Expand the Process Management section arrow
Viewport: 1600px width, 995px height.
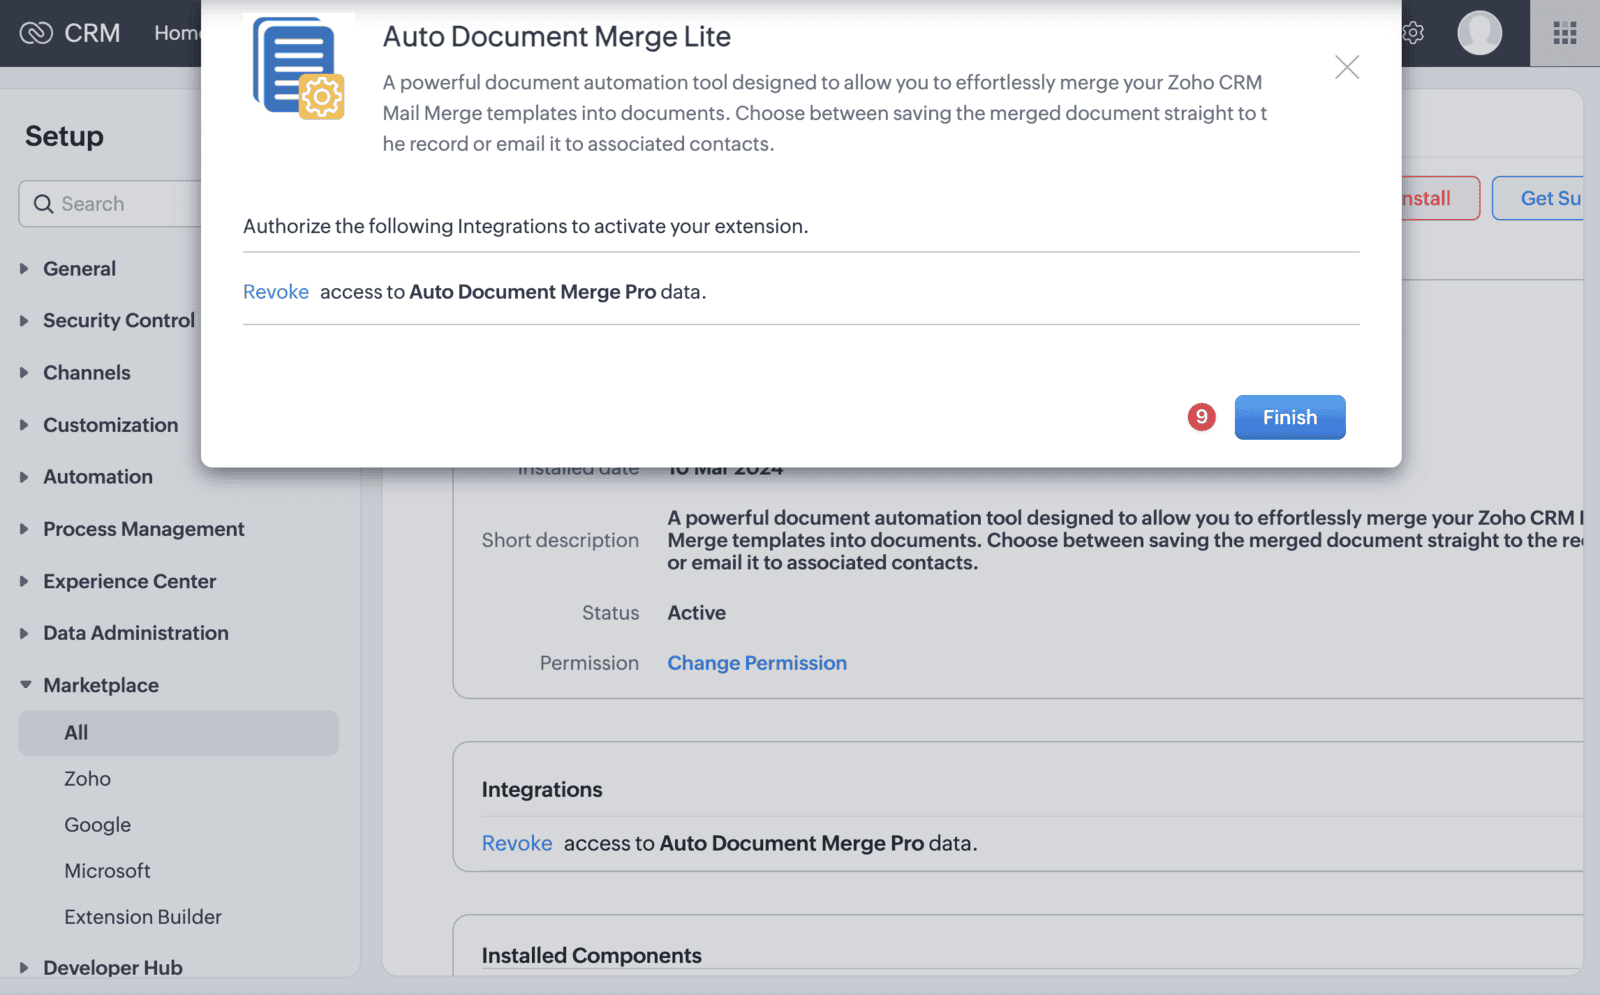24,529
